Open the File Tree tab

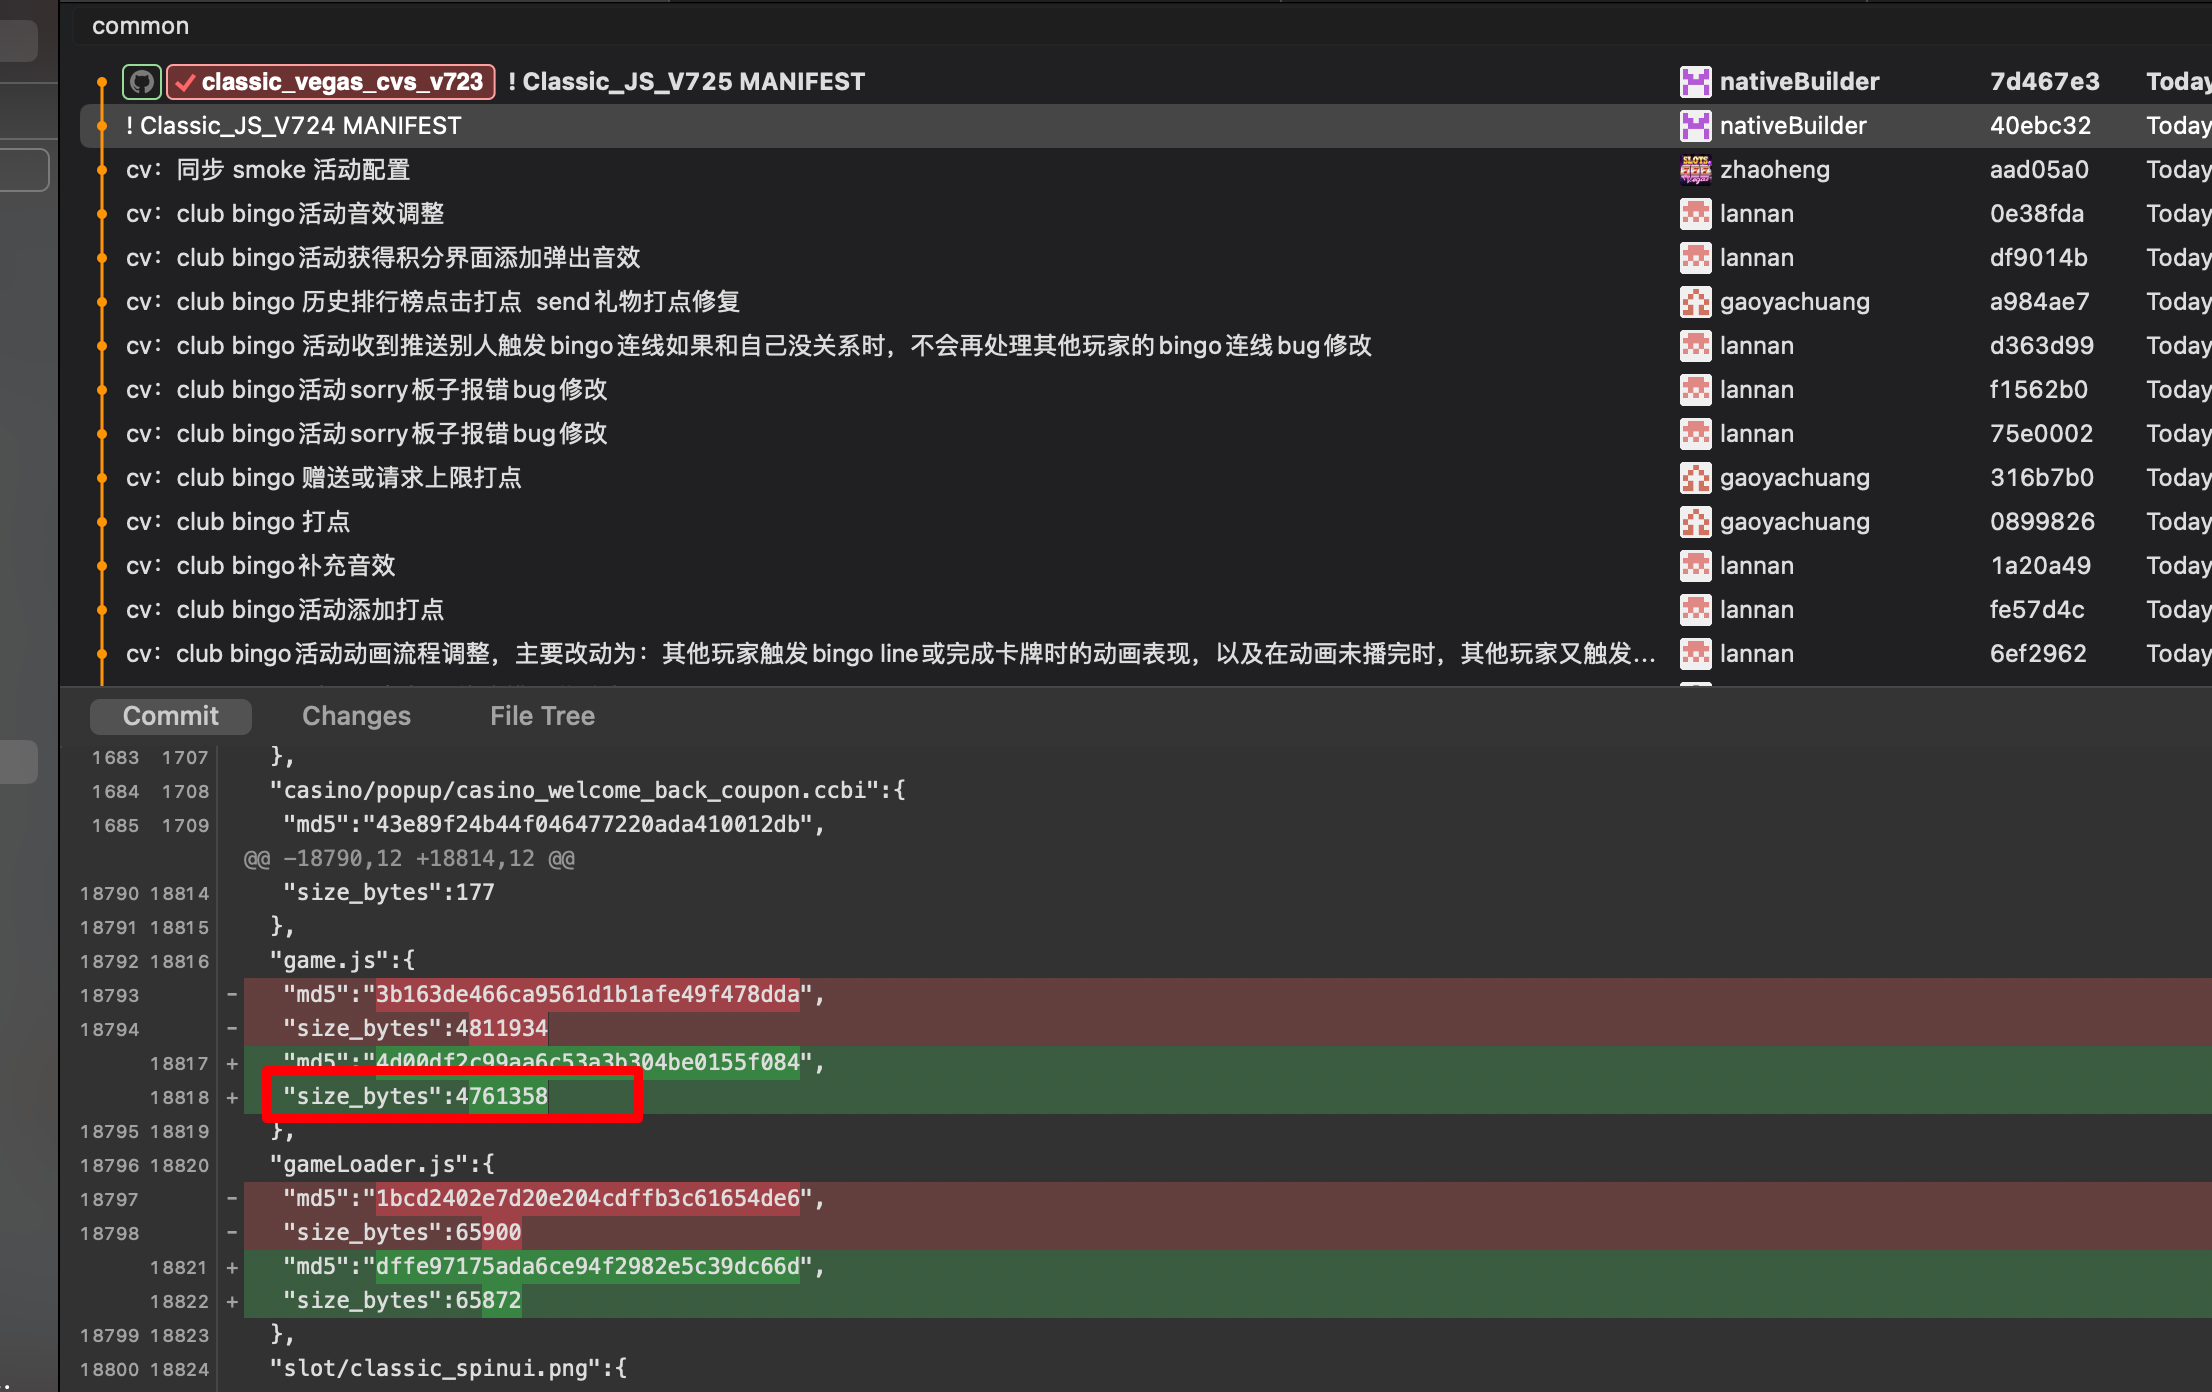tap(542, 716)
